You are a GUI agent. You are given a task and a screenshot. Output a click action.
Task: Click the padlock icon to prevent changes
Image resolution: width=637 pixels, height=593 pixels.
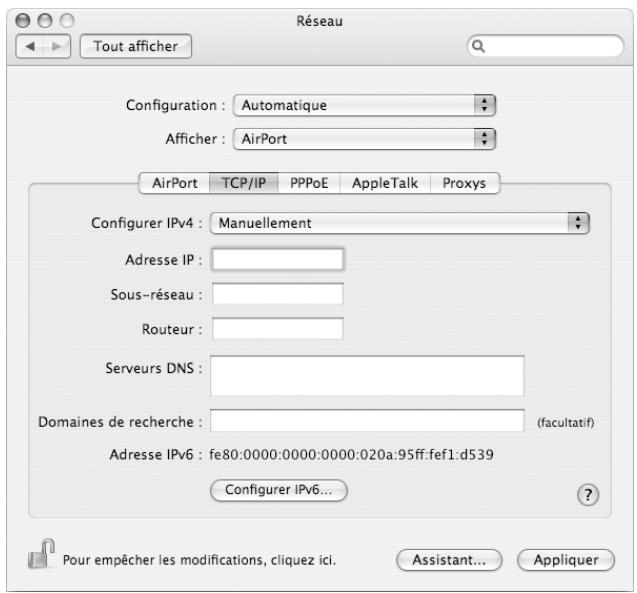point(41,554)
